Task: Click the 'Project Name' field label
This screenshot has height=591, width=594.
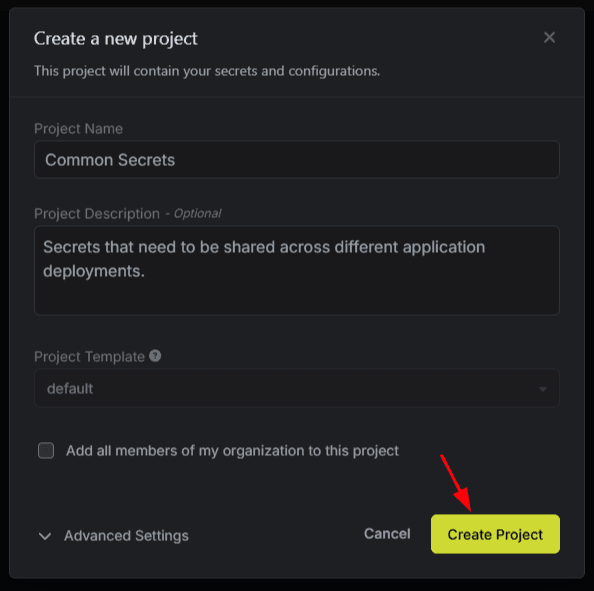Action: (x=78, y=129)
